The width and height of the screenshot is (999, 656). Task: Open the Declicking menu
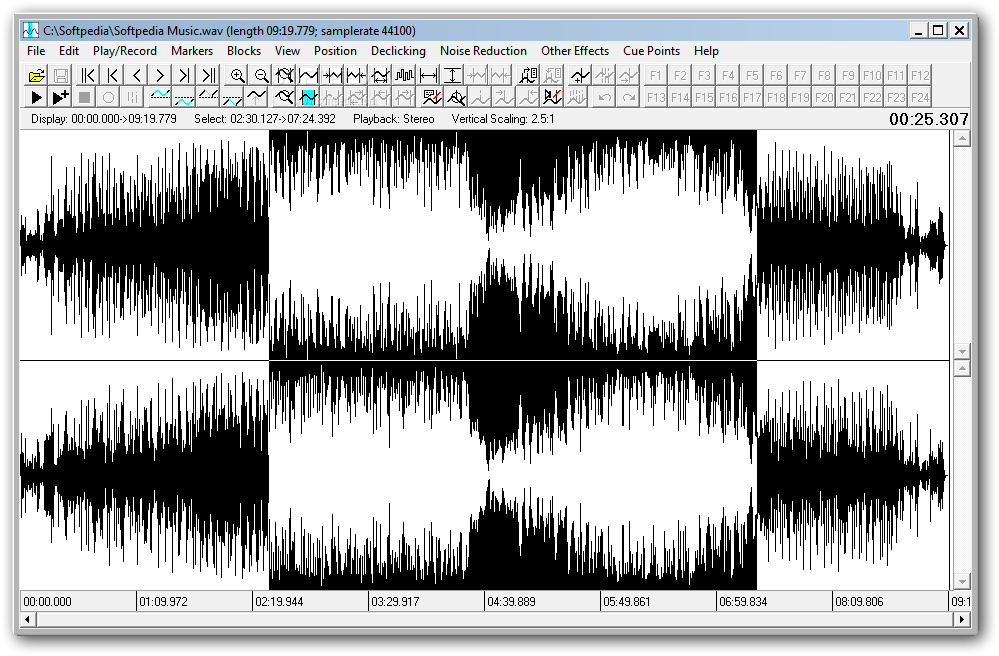pyautogui.click(x=398, y=51)
